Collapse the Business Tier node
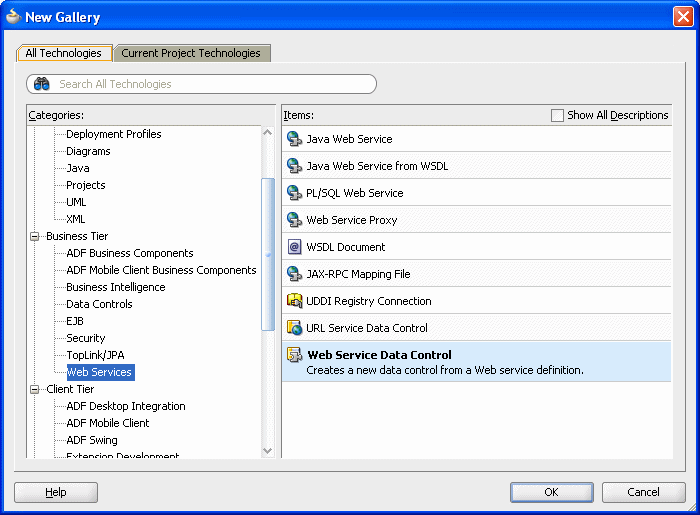Viewport: 700px width, 515px height. pos(34,237)
